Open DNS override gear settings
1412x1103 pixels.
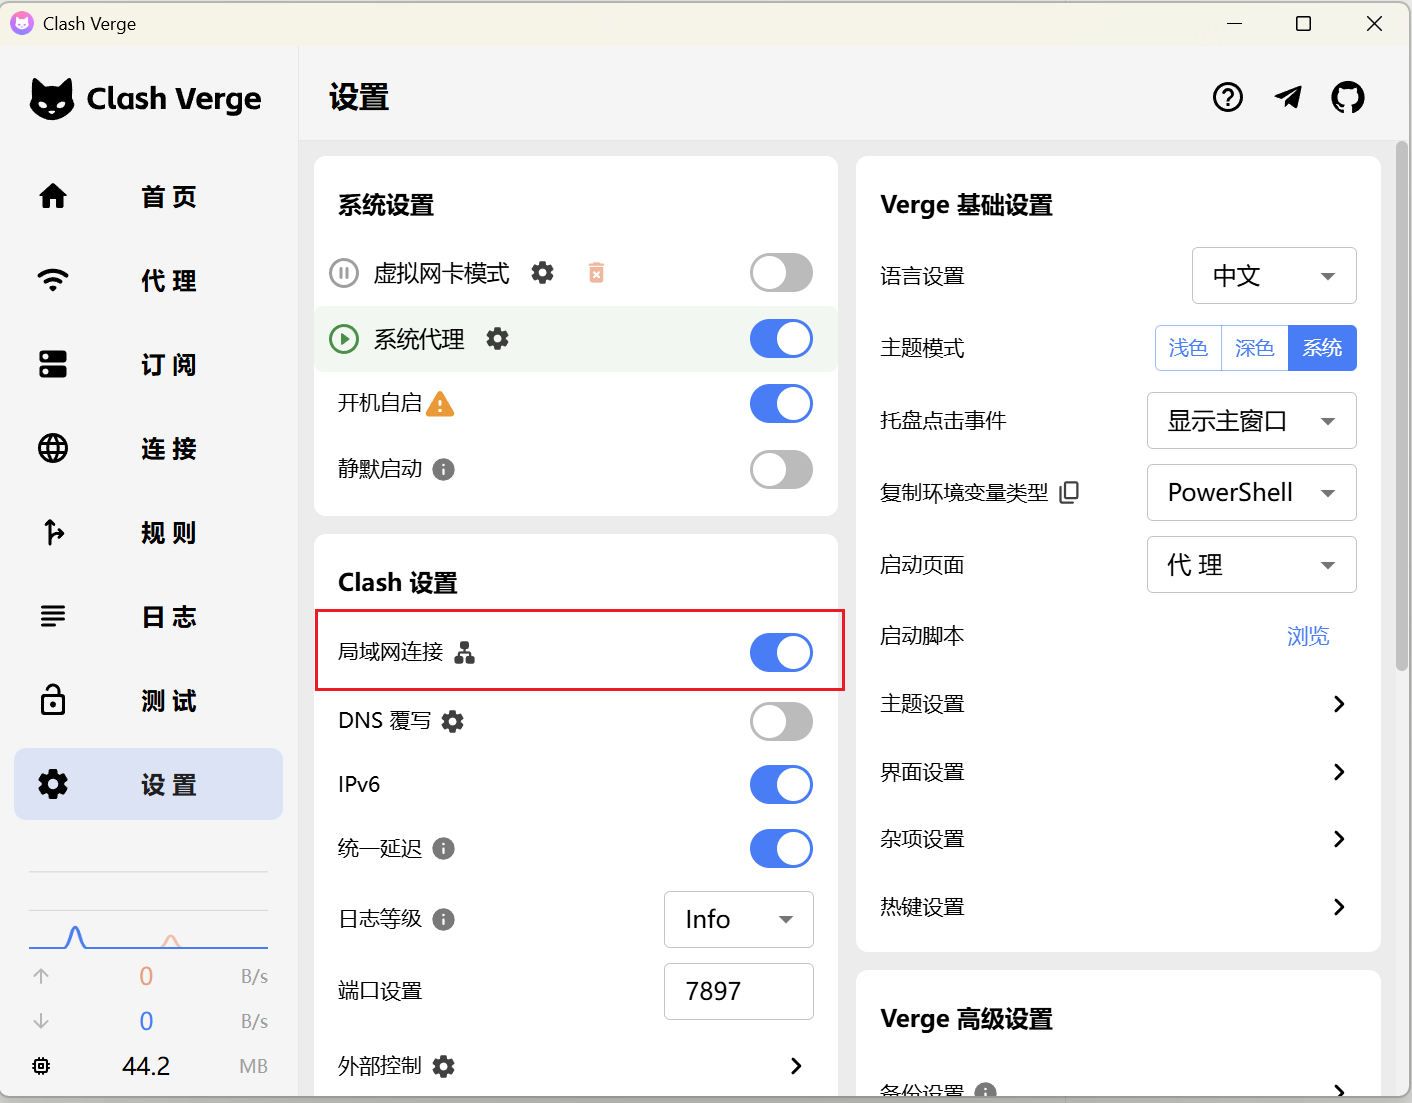(453, 721)
